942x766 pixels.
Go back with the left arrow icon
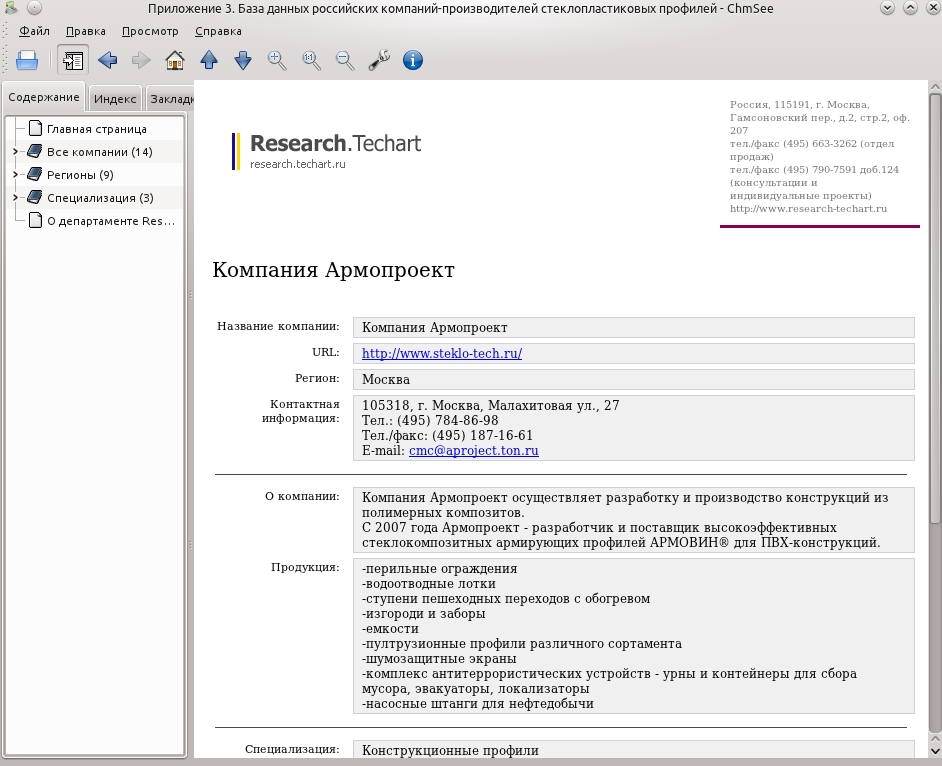pyautogui.click(x=108, y=60)
